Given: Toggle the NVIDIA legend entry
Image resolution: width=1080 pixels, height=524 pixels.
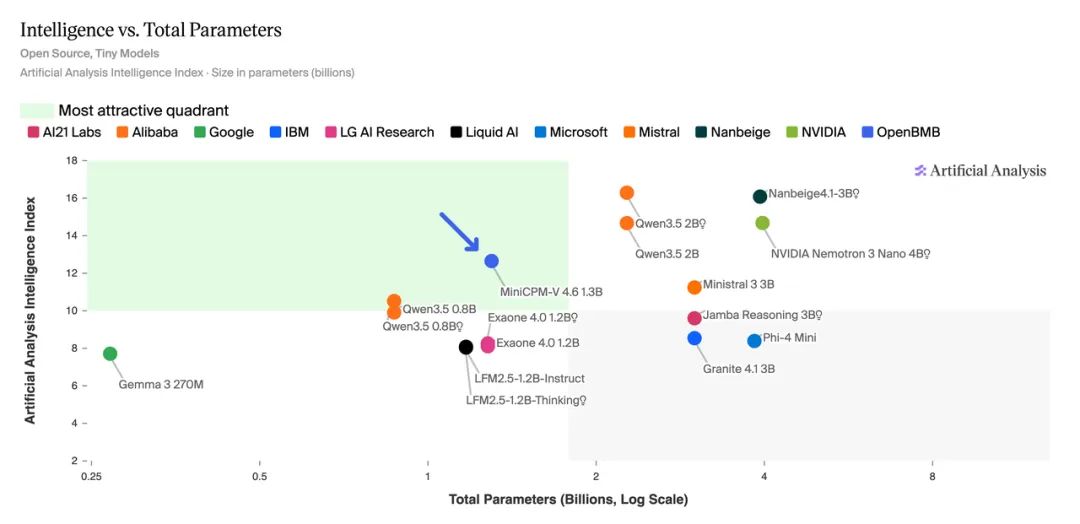Looking at the screenshot, I should point(816,132).
